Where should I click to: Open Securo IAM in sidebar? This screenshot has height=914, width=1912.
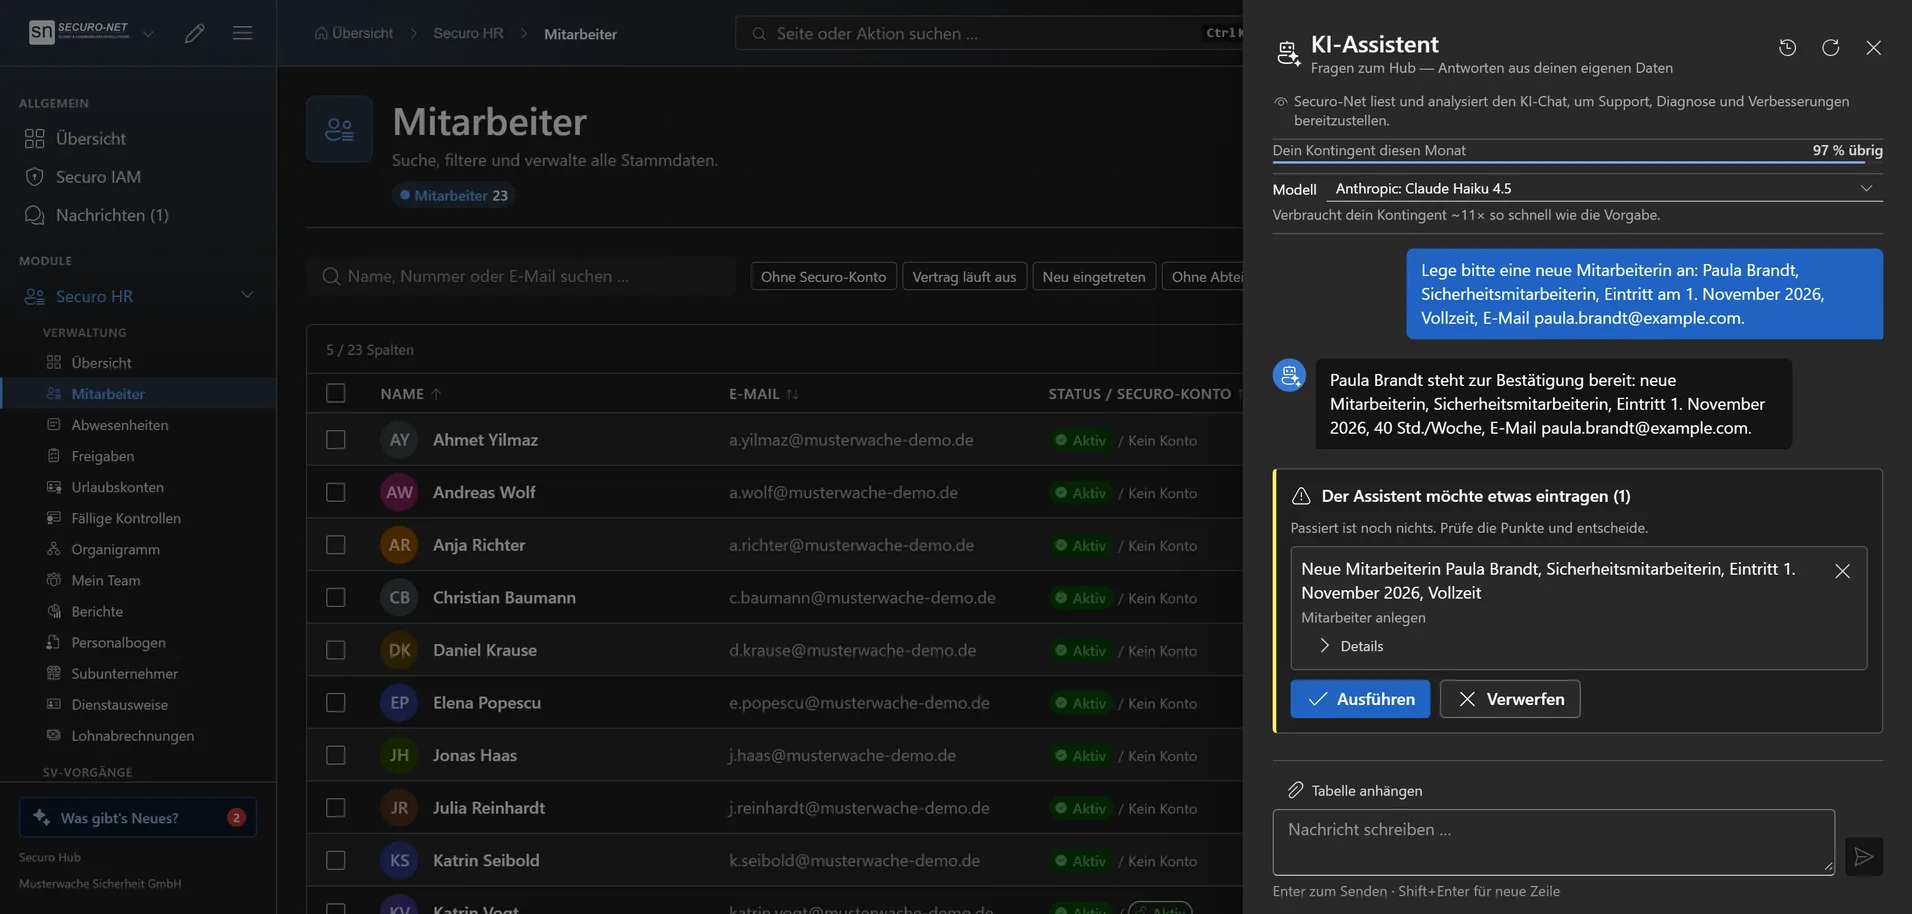click(x=138, y=176)
